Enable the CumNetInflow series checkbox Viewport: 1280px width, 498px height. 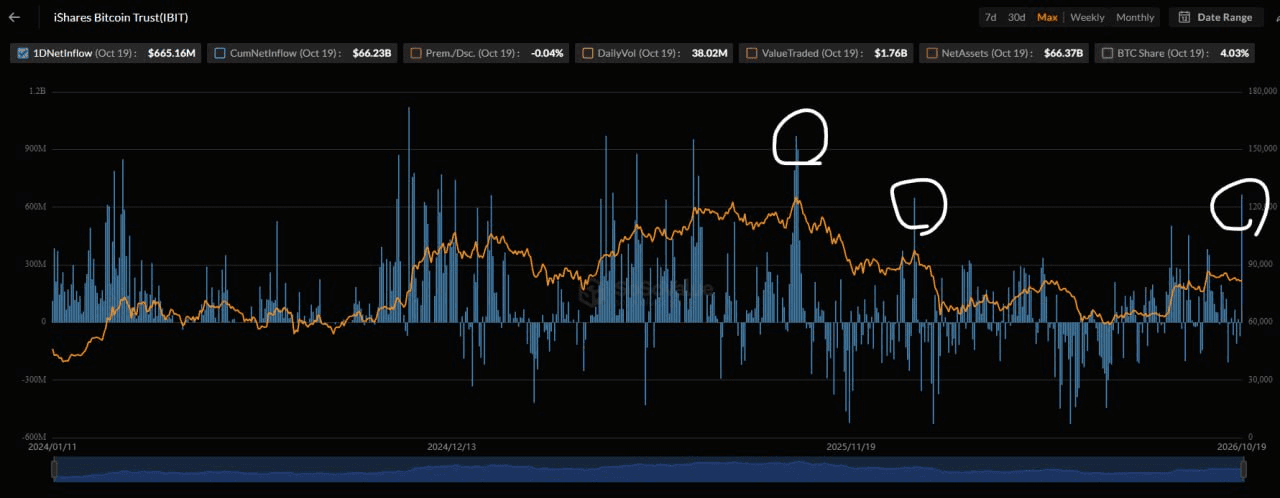click(219, 53)
